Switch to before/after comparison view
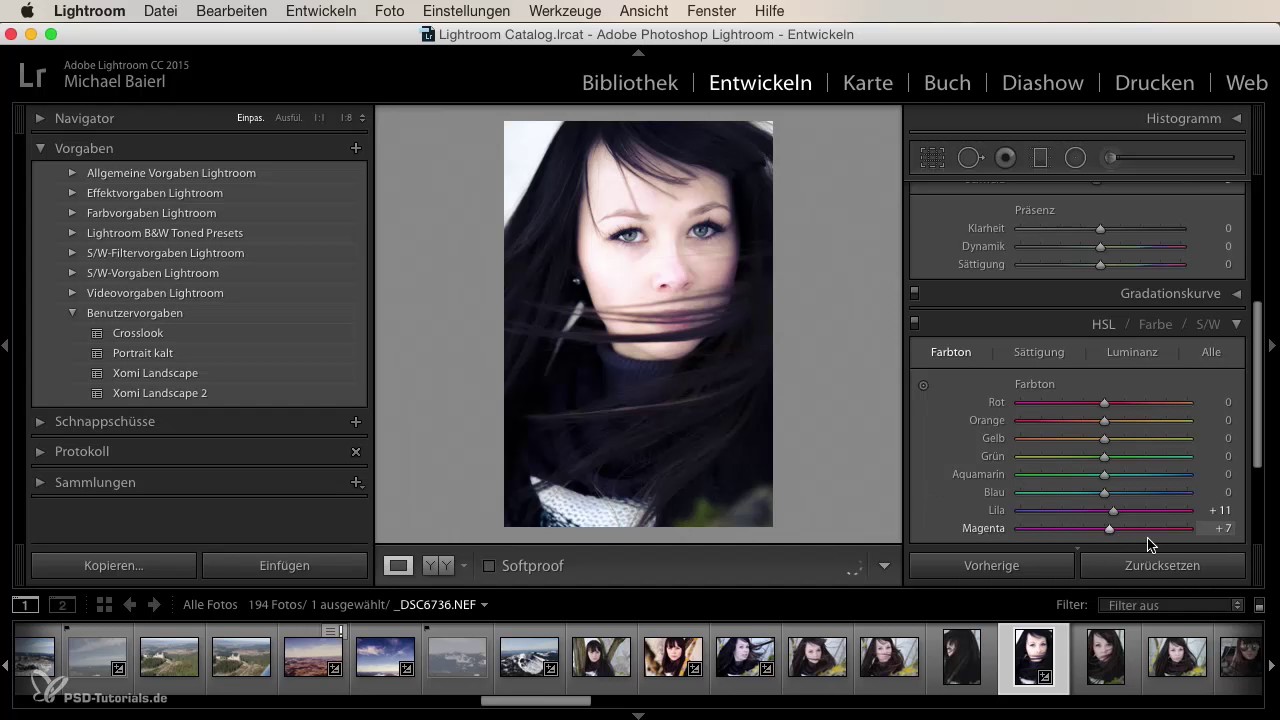 pos(438,566)
